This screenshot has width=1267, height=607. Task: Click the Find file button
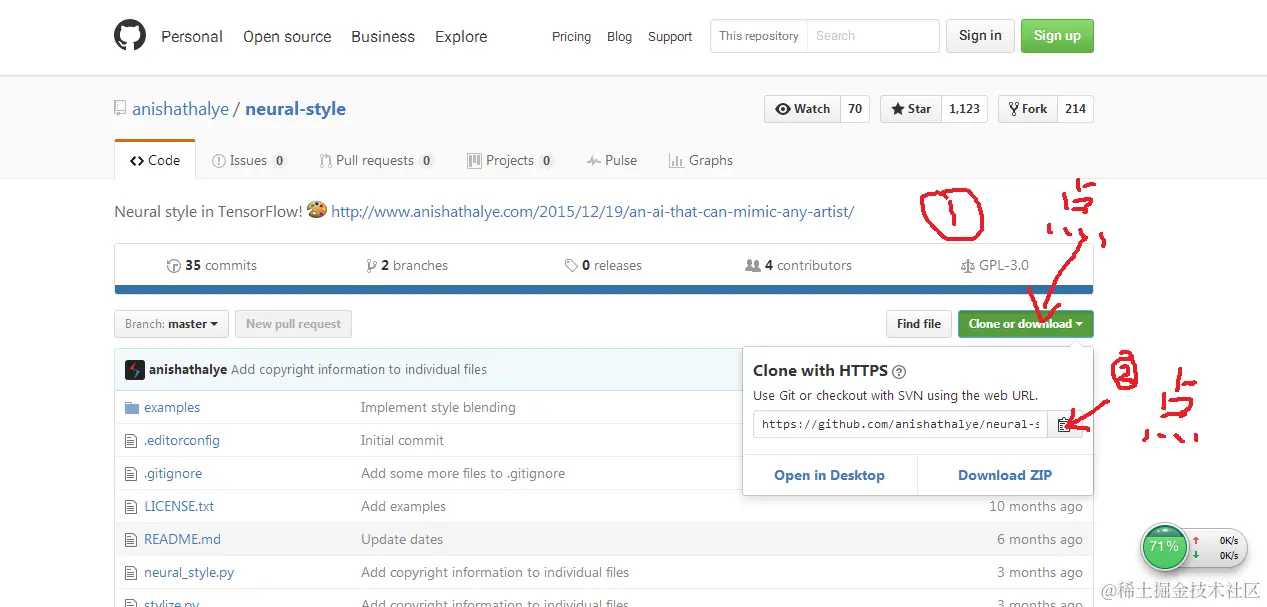(918, 324)
